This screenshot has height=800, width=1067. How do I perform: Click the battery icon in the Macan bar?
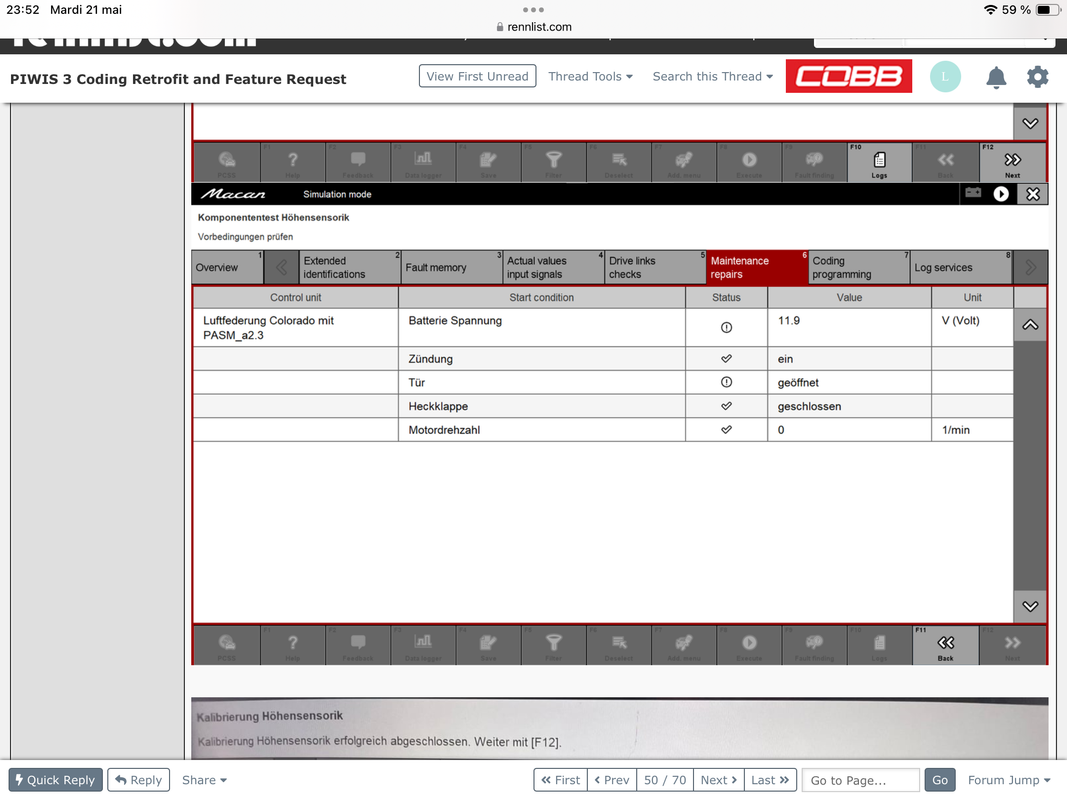pos(973,193)
